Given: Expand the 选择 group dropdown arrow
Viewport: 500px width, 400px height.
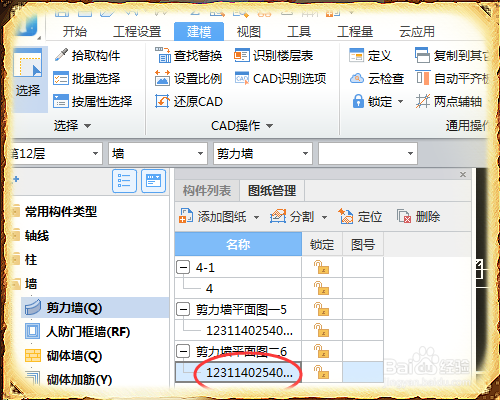Looking at the screenshot, I should 87,126.
